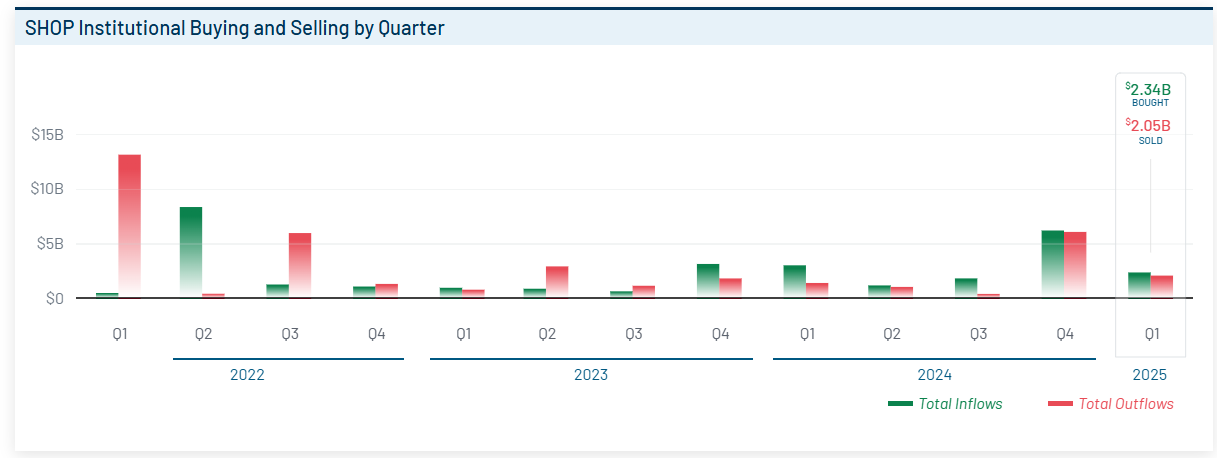Select the Q1 2022 red outflows bar
Screen dimensions: 1217x458
pos(129,226)
